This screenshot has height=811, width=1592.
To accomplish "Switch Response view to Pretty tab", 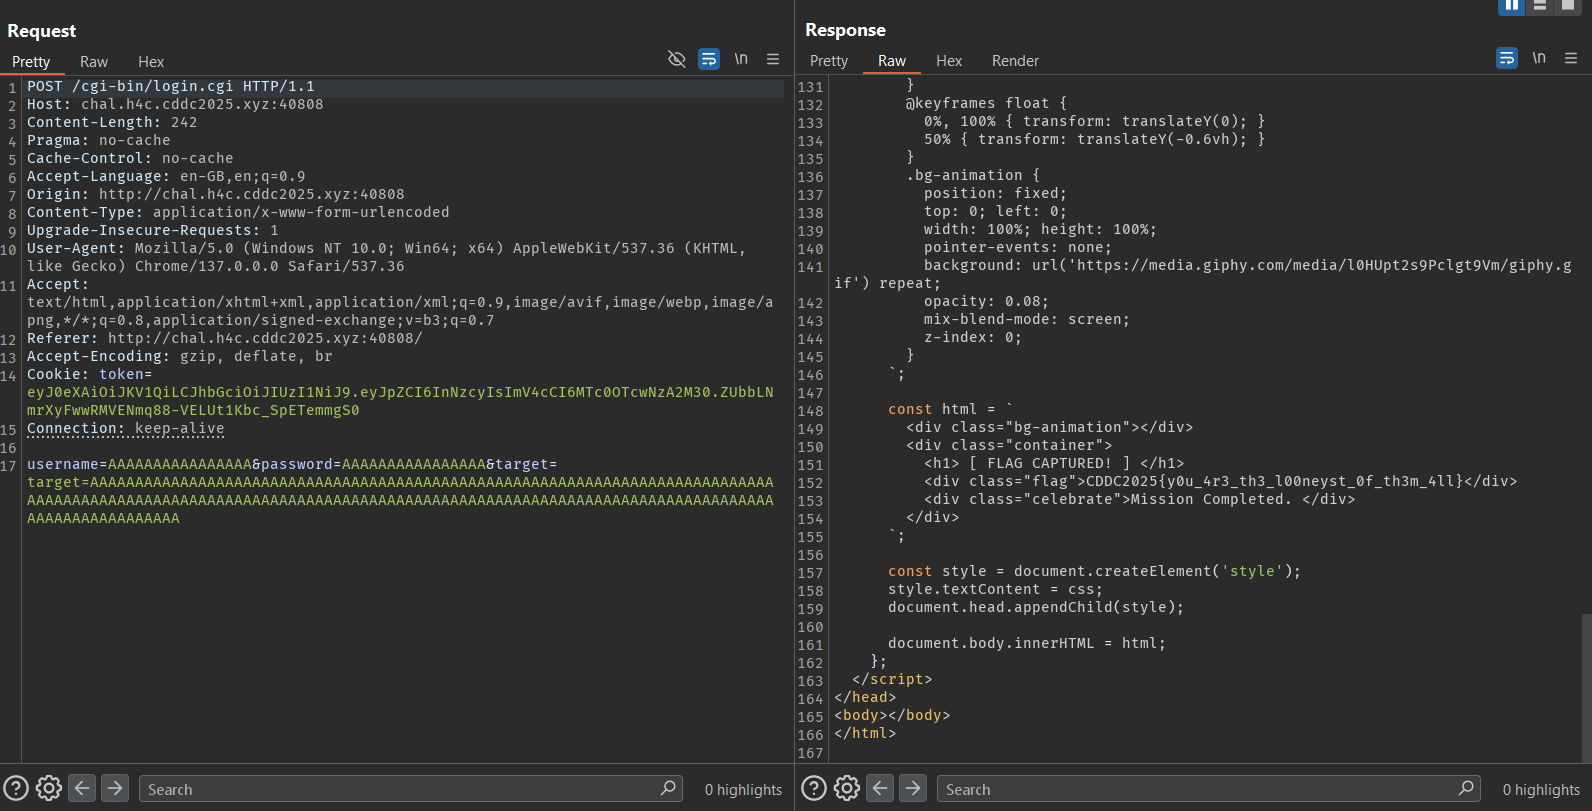I will (x=829, y=61).
